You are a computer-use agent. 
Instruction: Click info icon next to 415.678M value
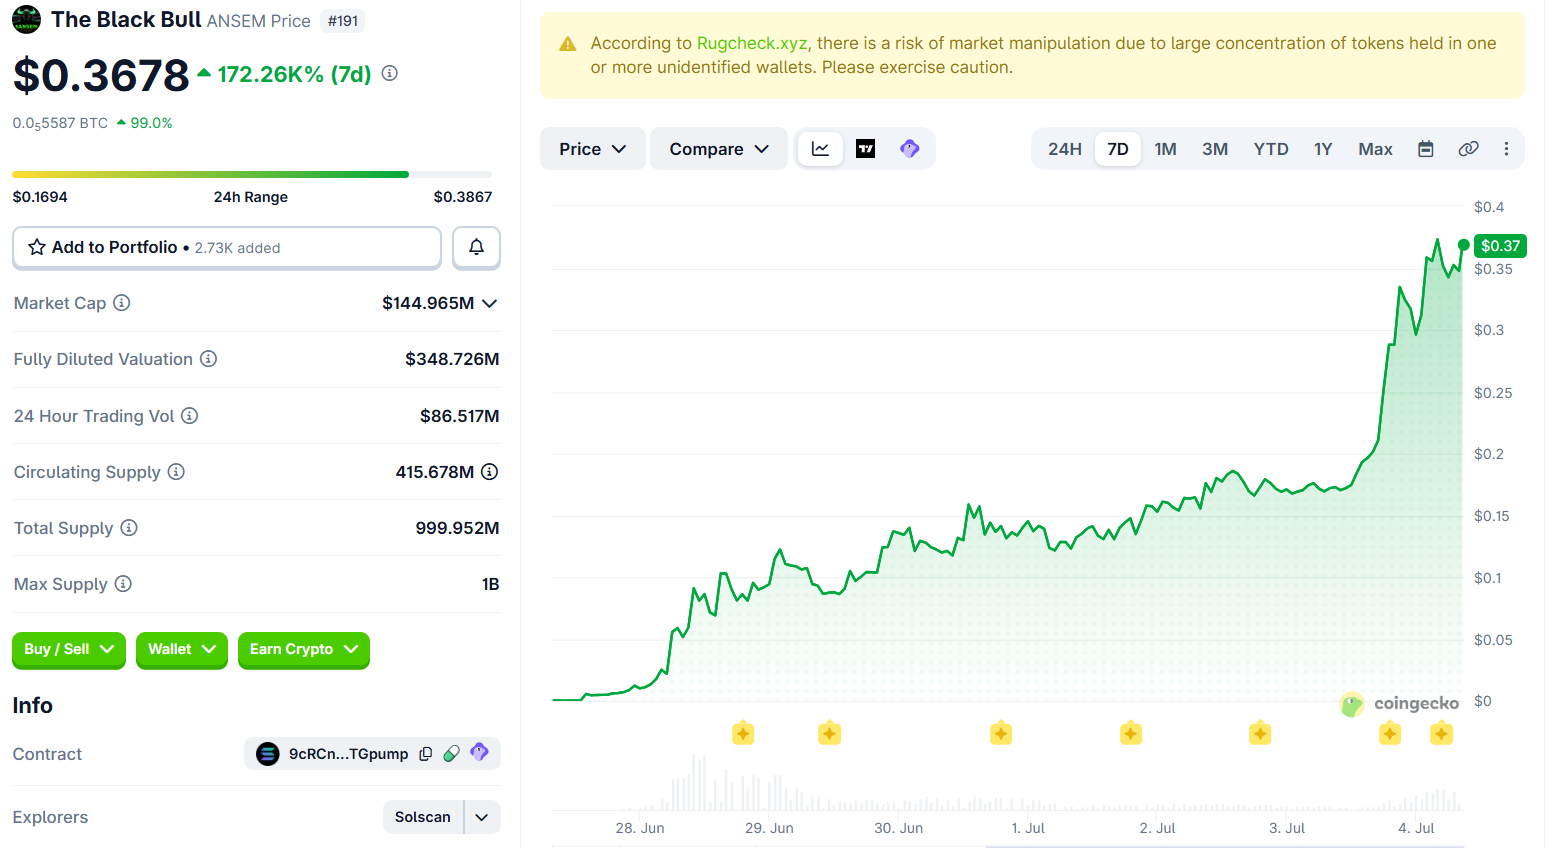coord(489,471)
